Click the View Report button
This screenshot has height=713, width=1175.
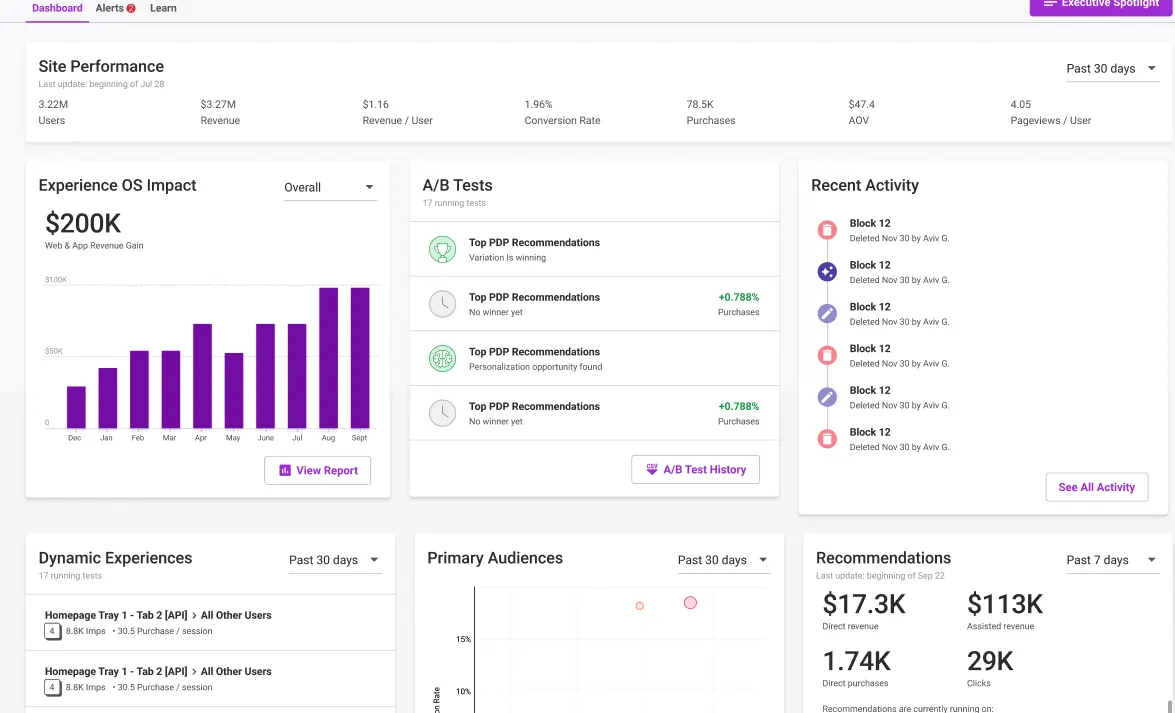[317, 470]
